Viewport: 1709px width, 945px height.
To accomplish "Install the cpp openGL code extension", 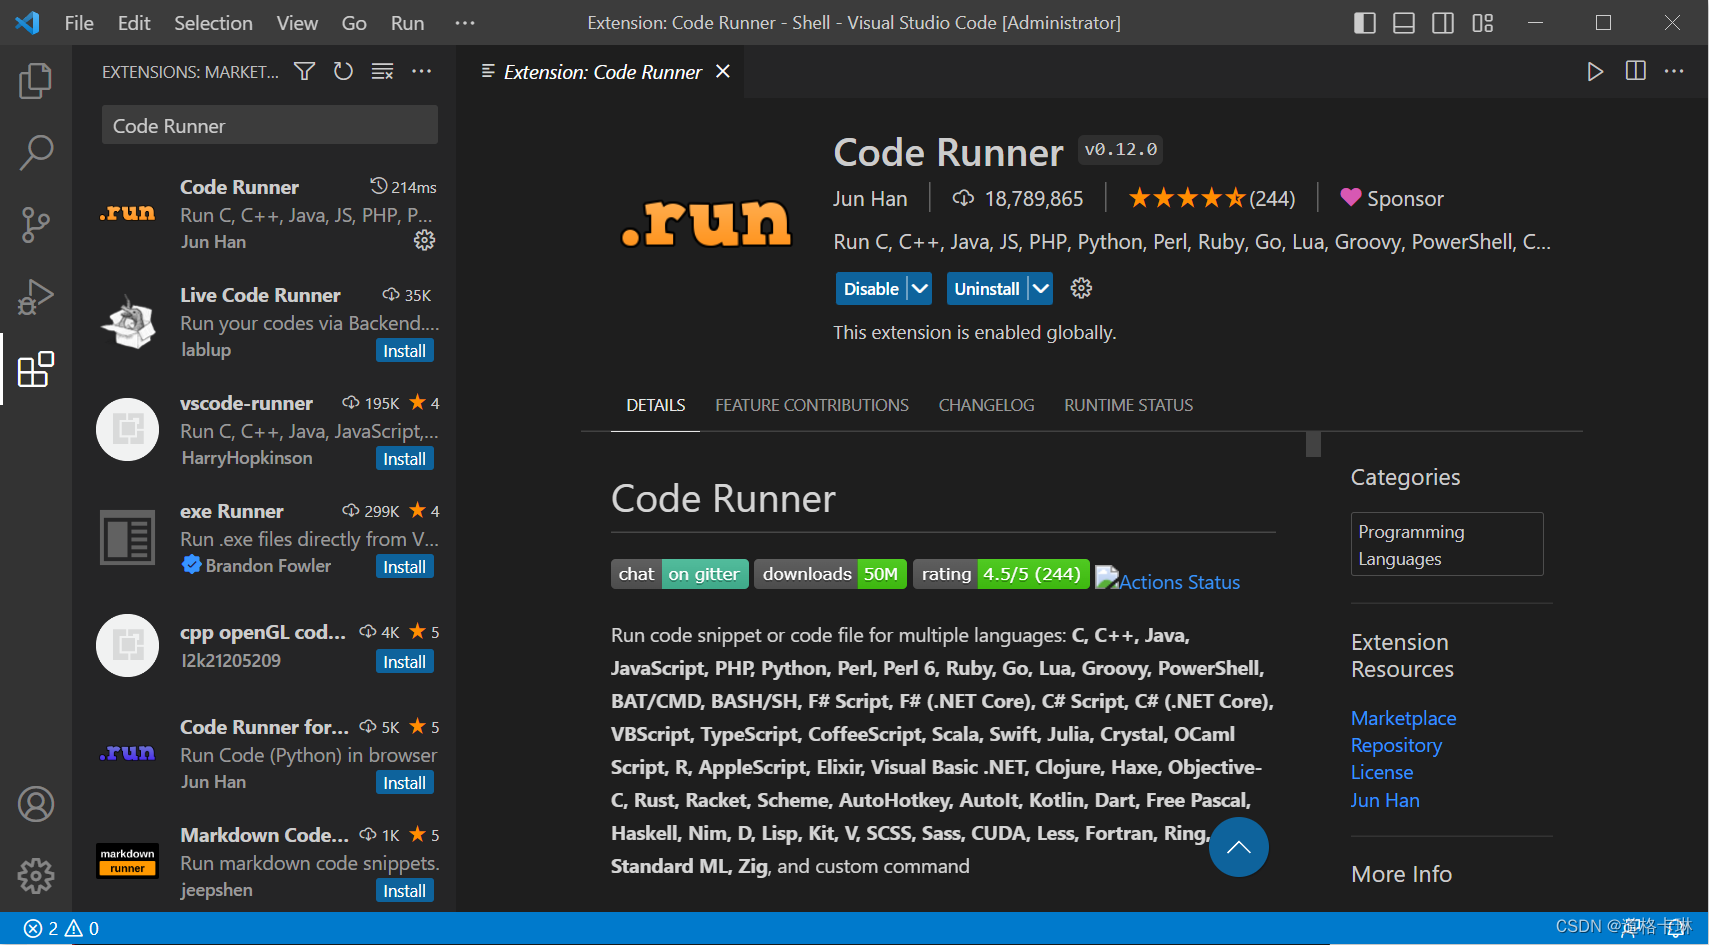I will point(404,662).
